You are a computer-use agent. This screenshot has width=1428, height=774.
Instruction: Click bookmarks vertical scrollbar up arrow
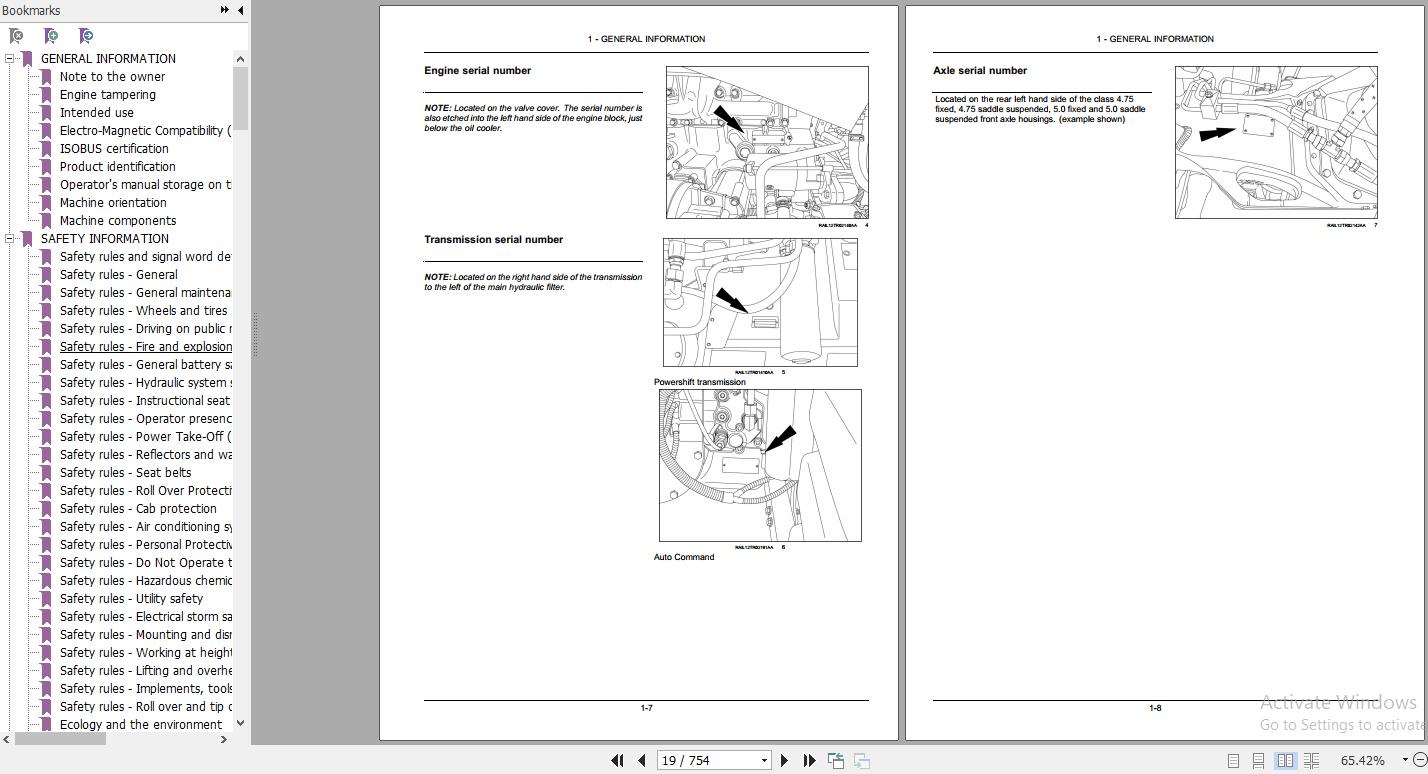click(x=240, y=59)
